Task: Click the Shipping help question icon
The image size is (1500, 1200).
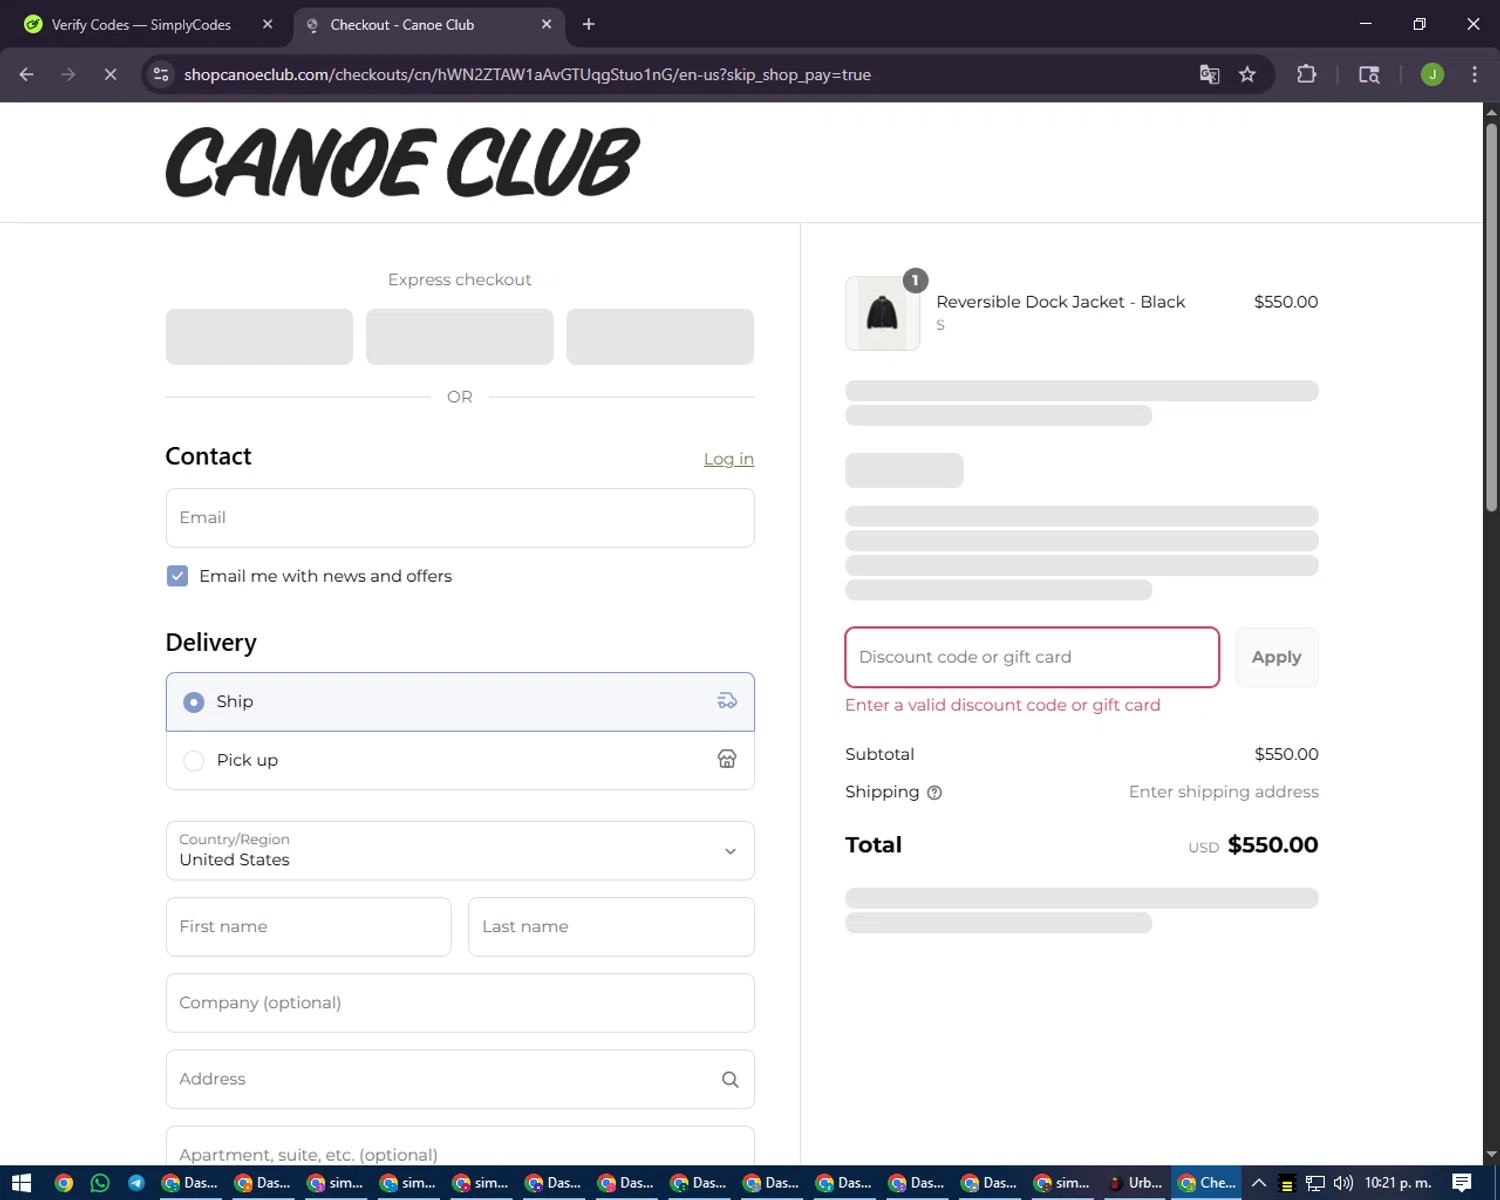Action: [934, 793]
